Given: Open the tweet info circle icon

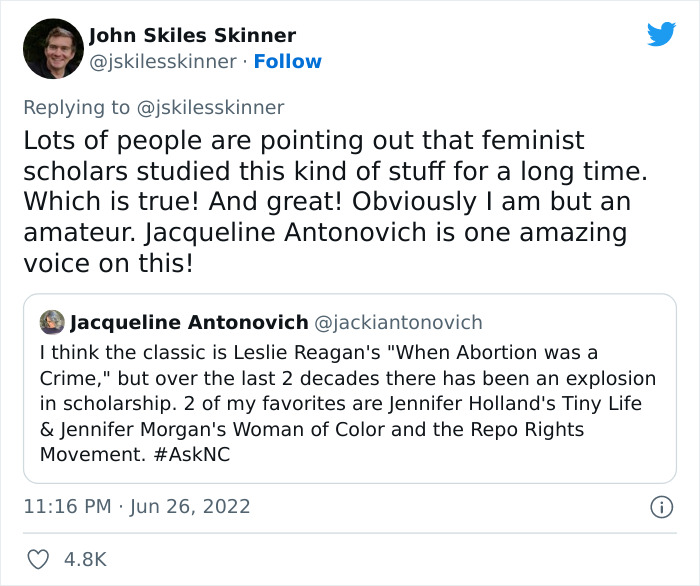Looking at the screenshot, I should click(x=661, y=508).
